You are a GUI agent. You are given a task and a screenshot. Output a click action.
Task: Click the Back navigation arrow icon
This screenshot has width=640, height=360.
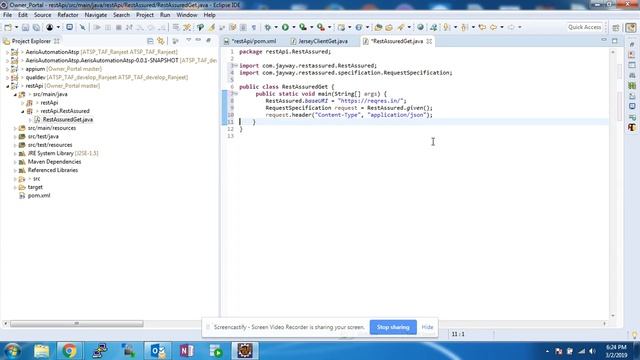pyautogui.click(x=493, y=27)
